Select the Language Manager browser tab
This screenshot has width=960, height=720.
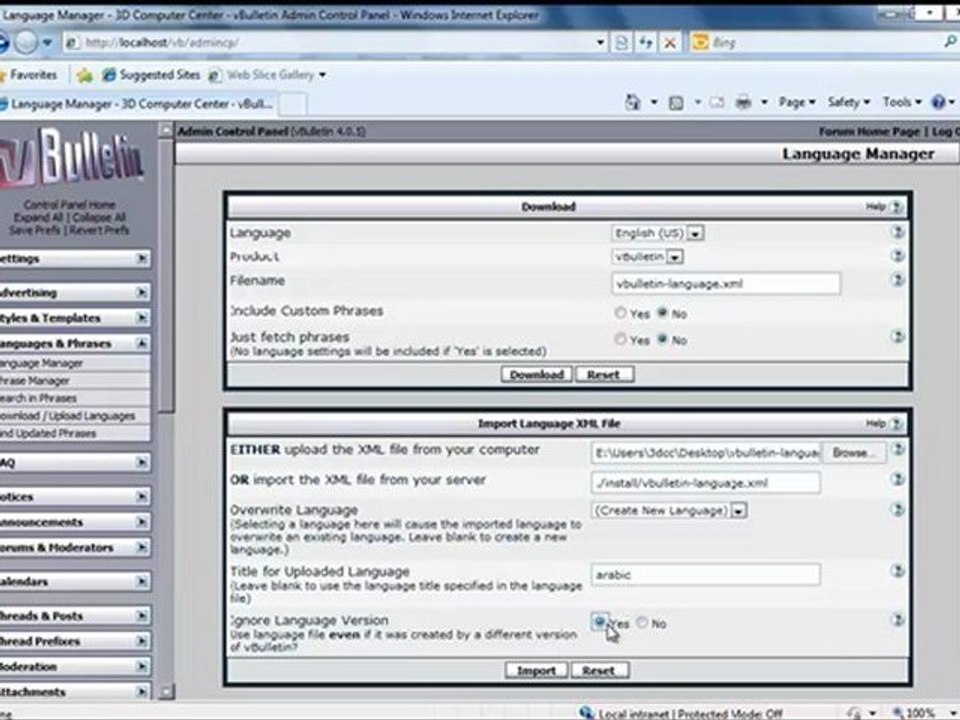tap(139, 104)
